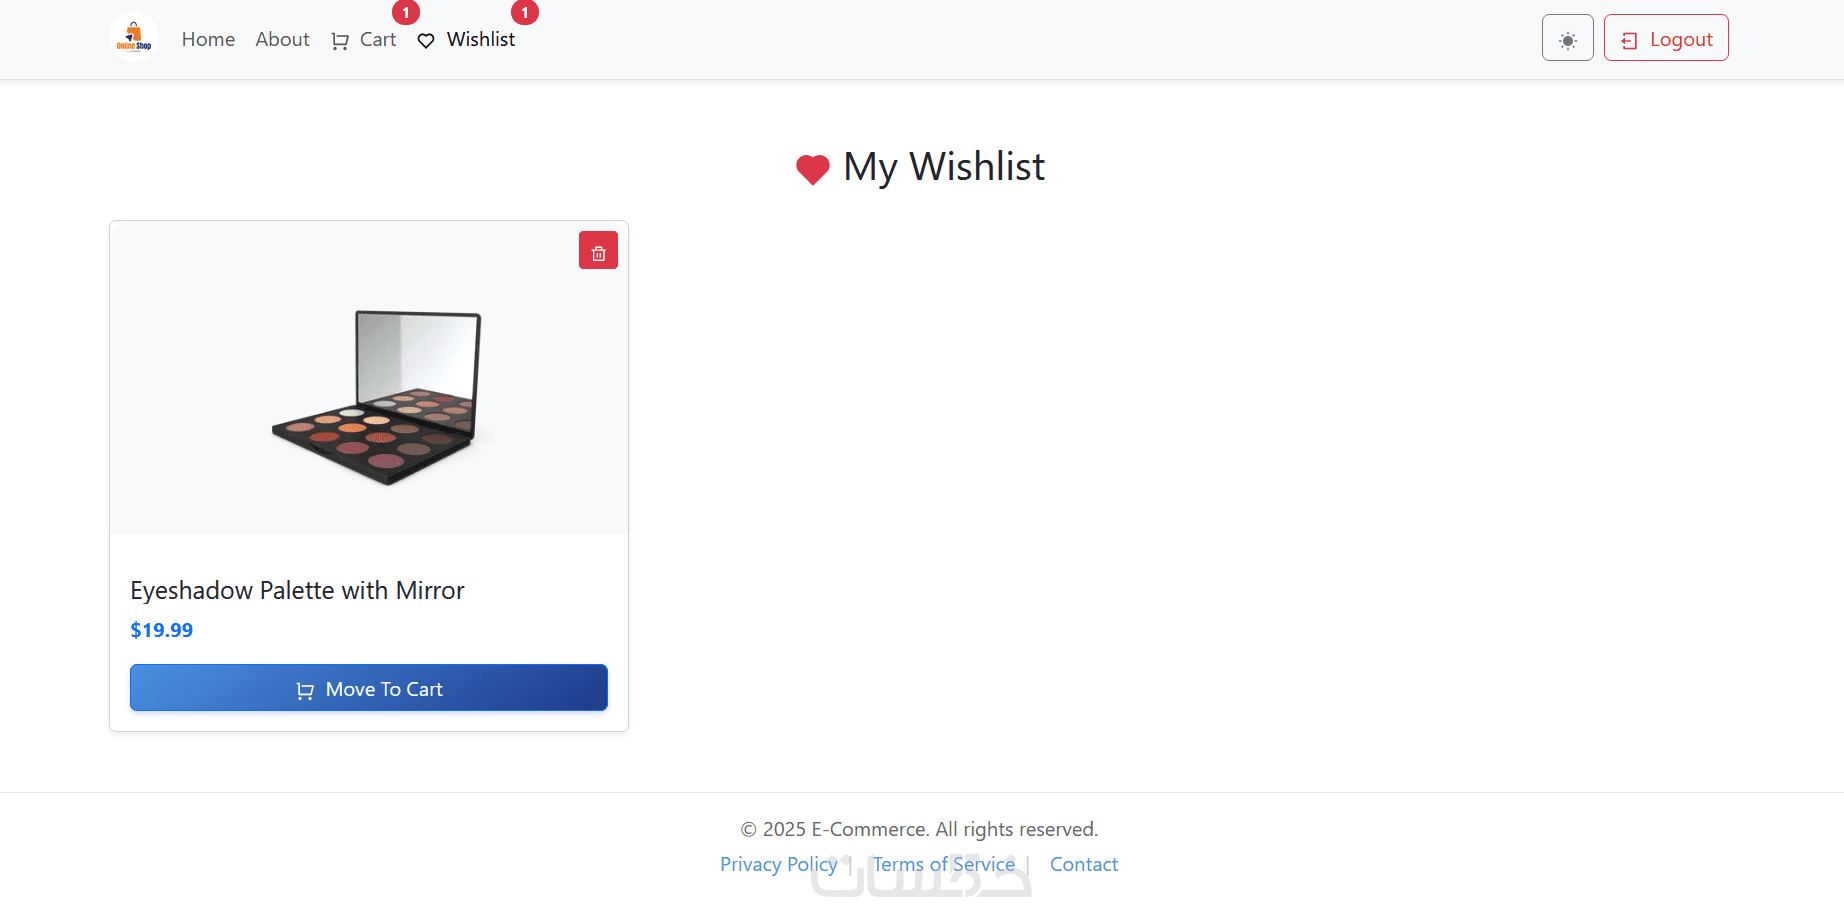Open the About page

282,39
